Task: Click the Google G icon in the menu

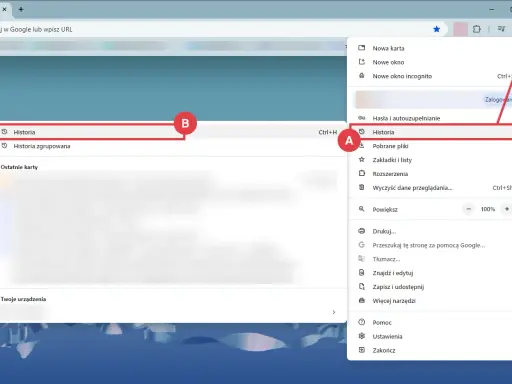Action: point(362,245)
